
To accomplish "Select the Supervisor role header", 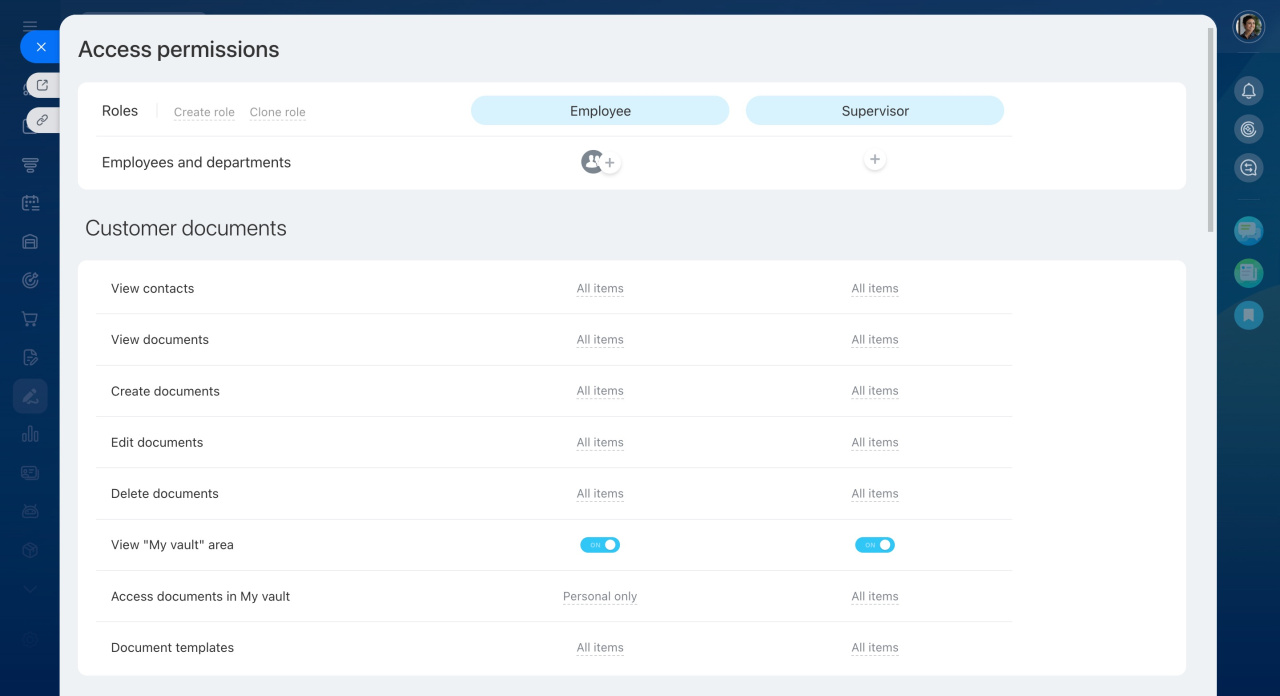I will coord(874,111).
